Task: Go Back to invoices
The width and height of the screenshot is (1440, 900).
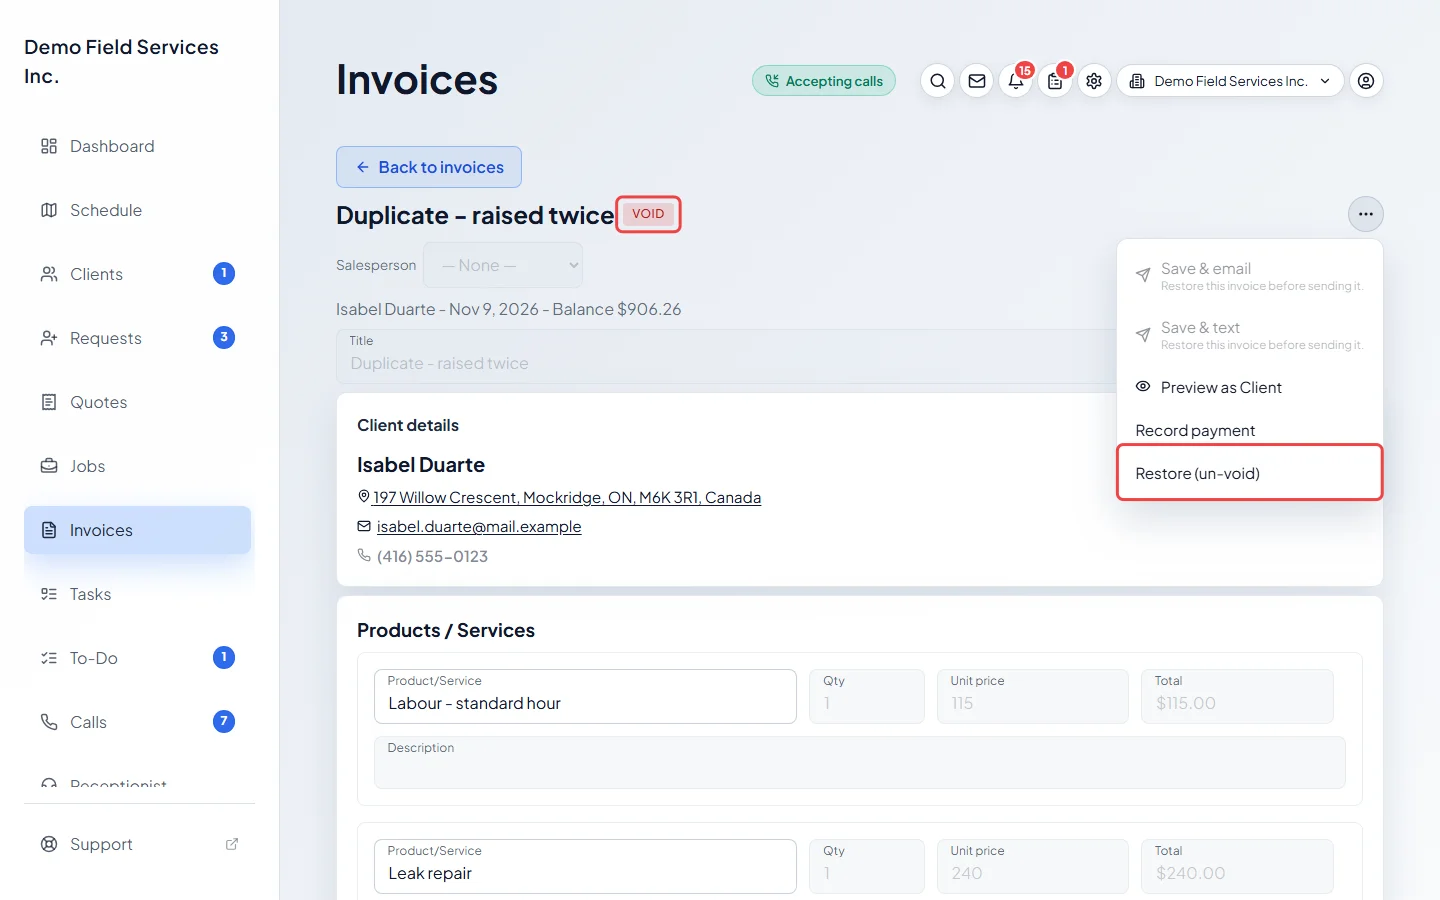Action: coord(429,167)
